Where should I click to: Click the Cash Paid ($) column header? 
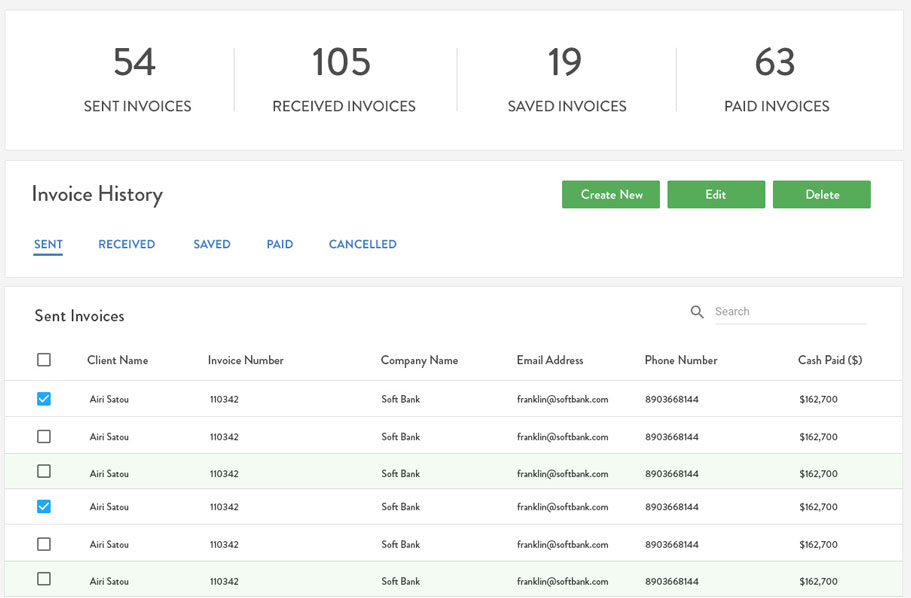[830, 360]
